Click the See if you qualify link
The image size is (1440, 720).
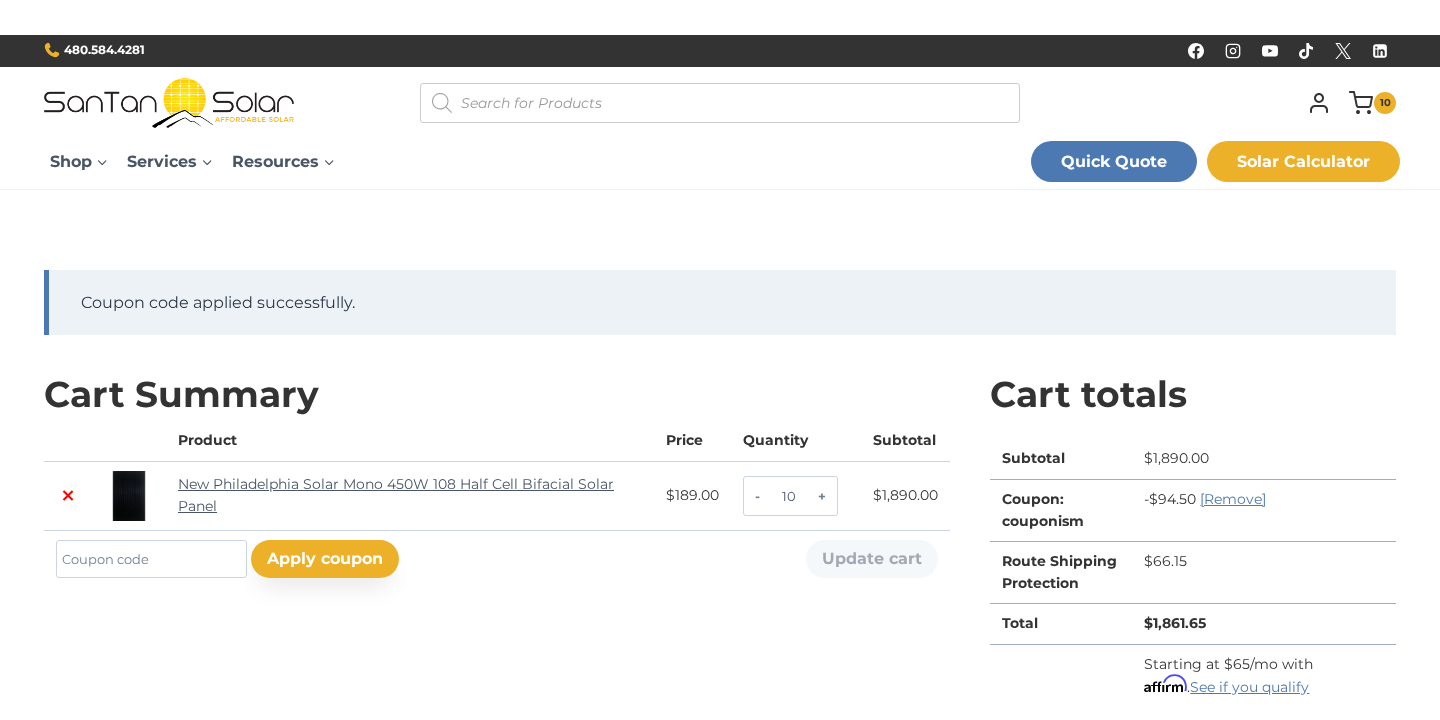(1249, 687)
